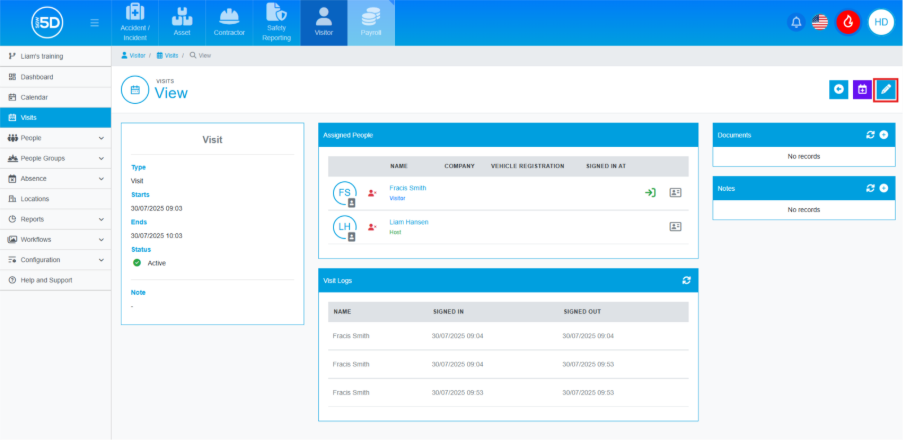The width and height of the screenshot is (903, 441).
Task: Click the View breadcrumb item
Action: click(x=200, y=55)
